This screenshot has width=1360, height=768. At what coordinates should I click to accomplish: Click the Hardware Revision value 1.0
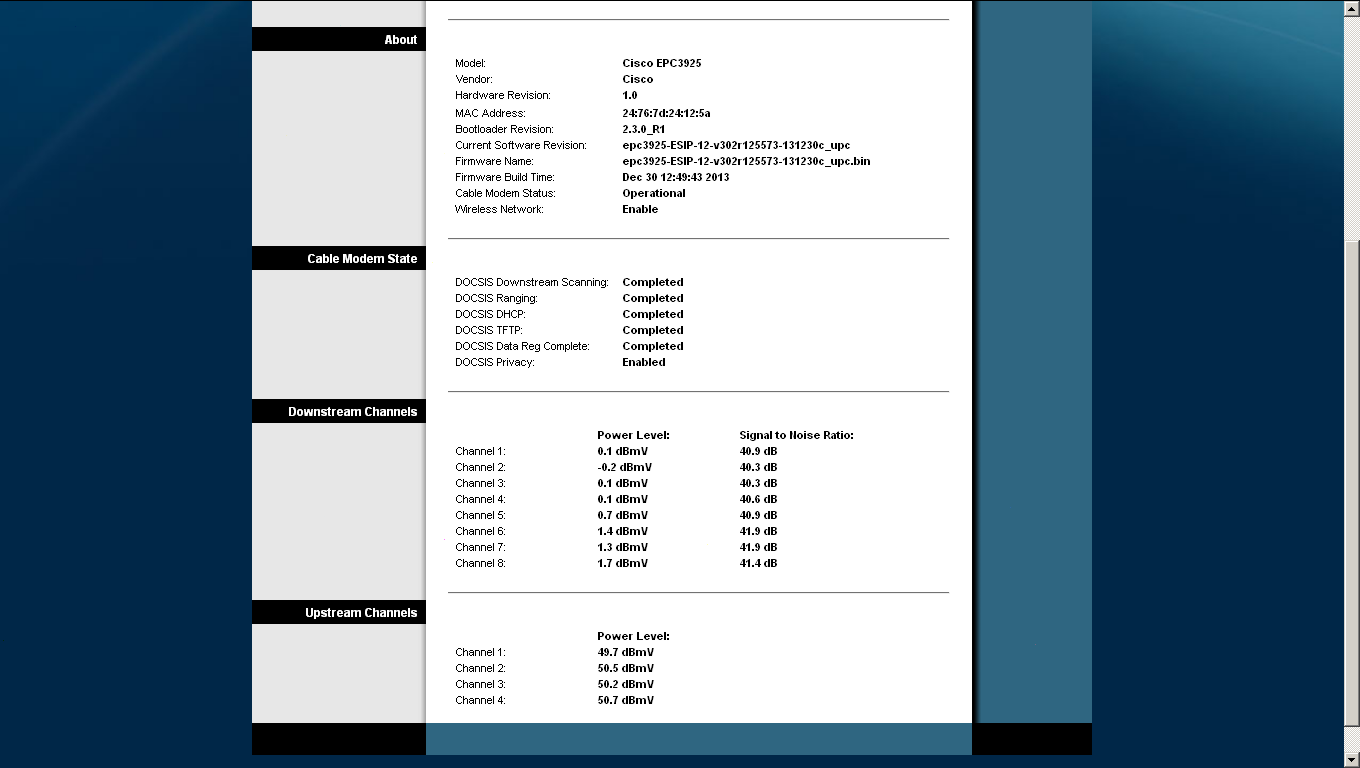click(630, 95)
